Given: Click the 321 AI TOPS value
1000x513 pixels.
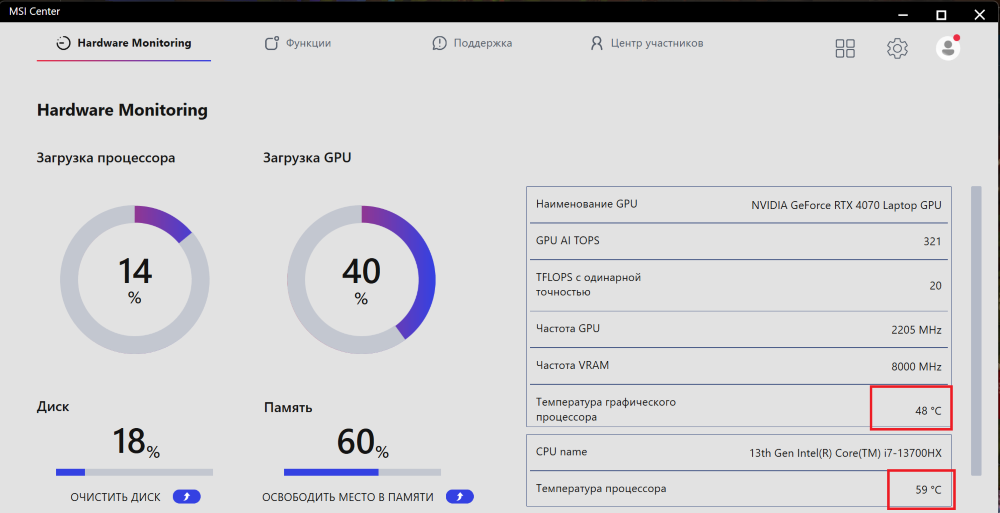Looking at the screenshot, I should click(x=932, y=241).
